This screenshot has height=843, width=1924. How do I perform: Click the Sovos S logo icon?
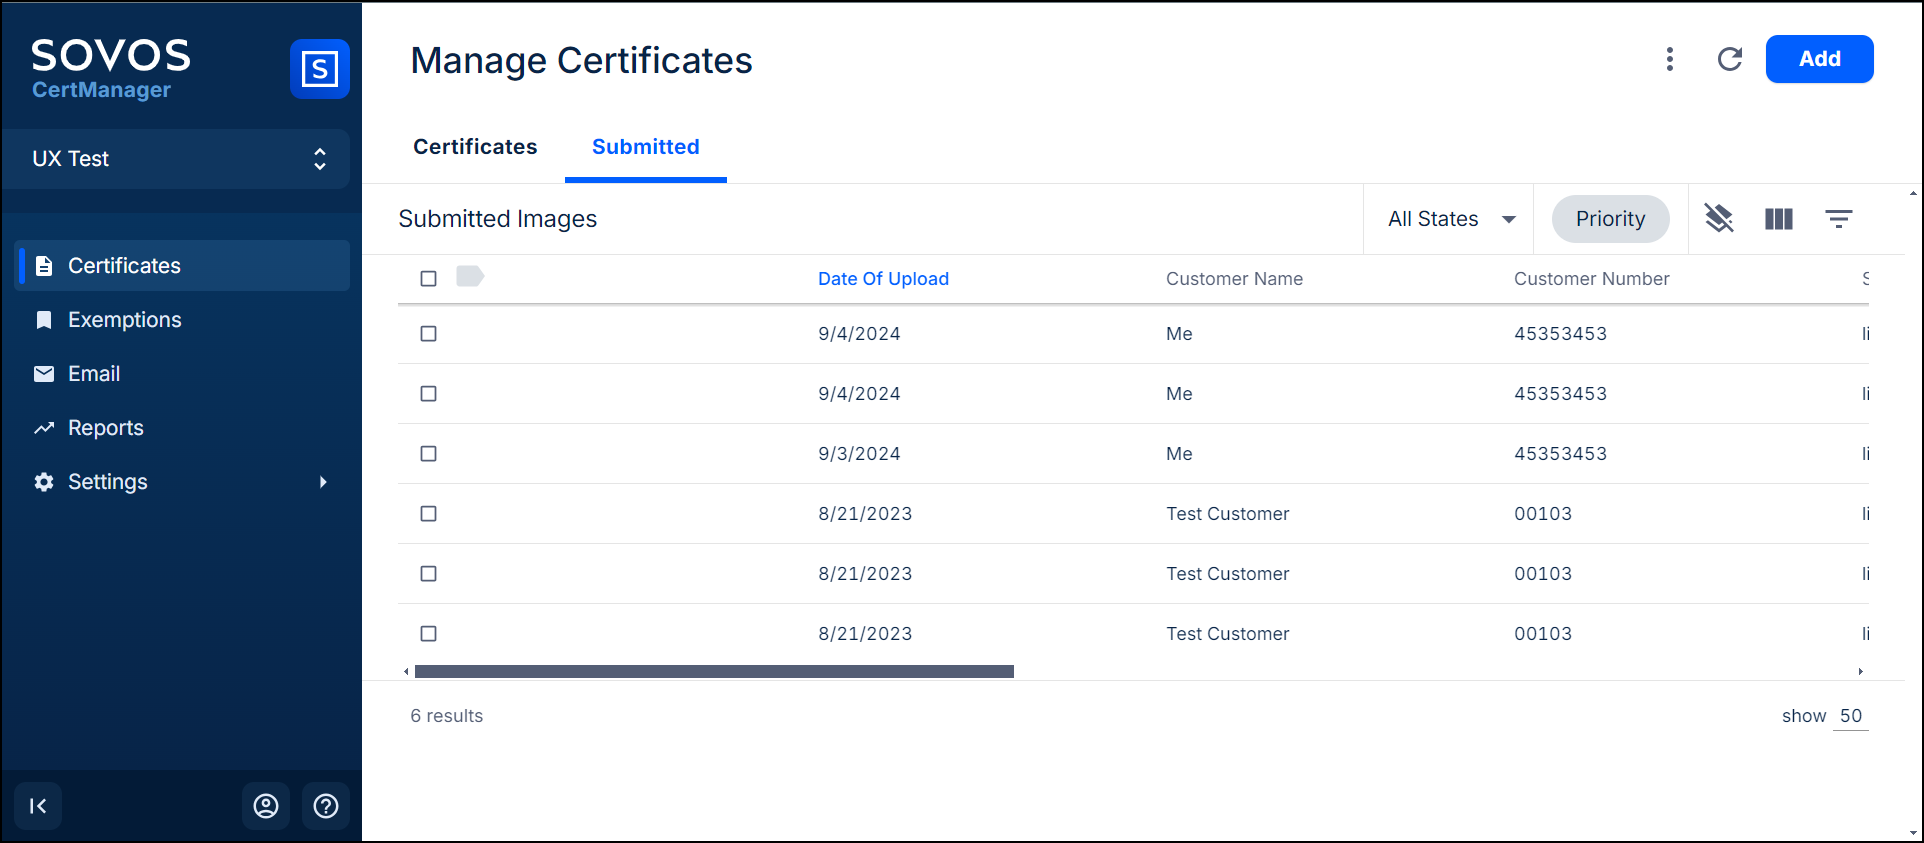coord(319,69)
